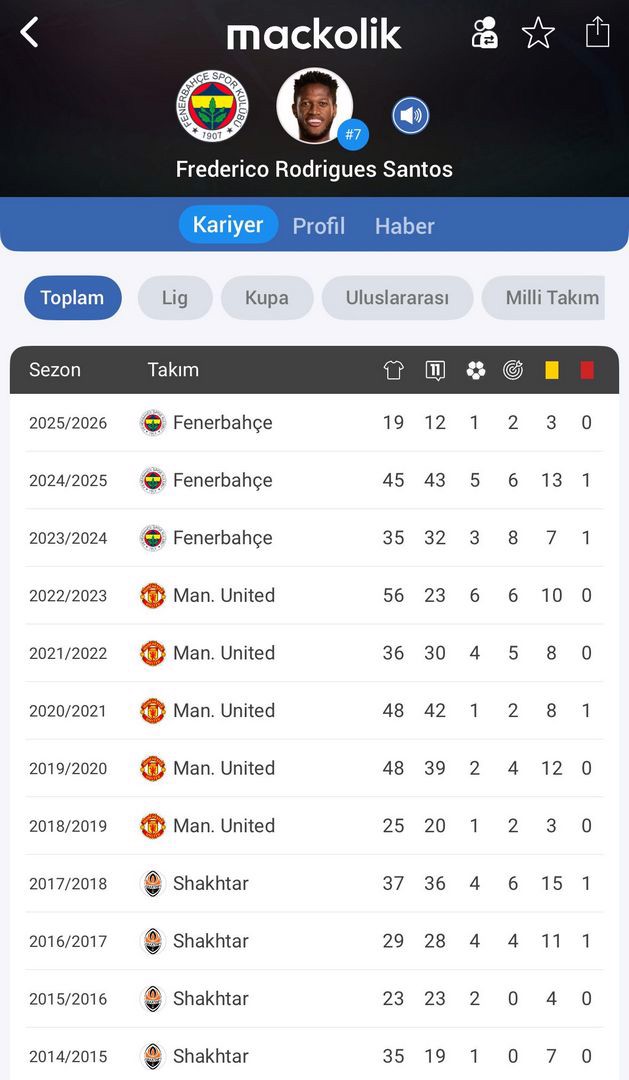Open the Fenerbahçe club crest in header

(x=212, y=106)
